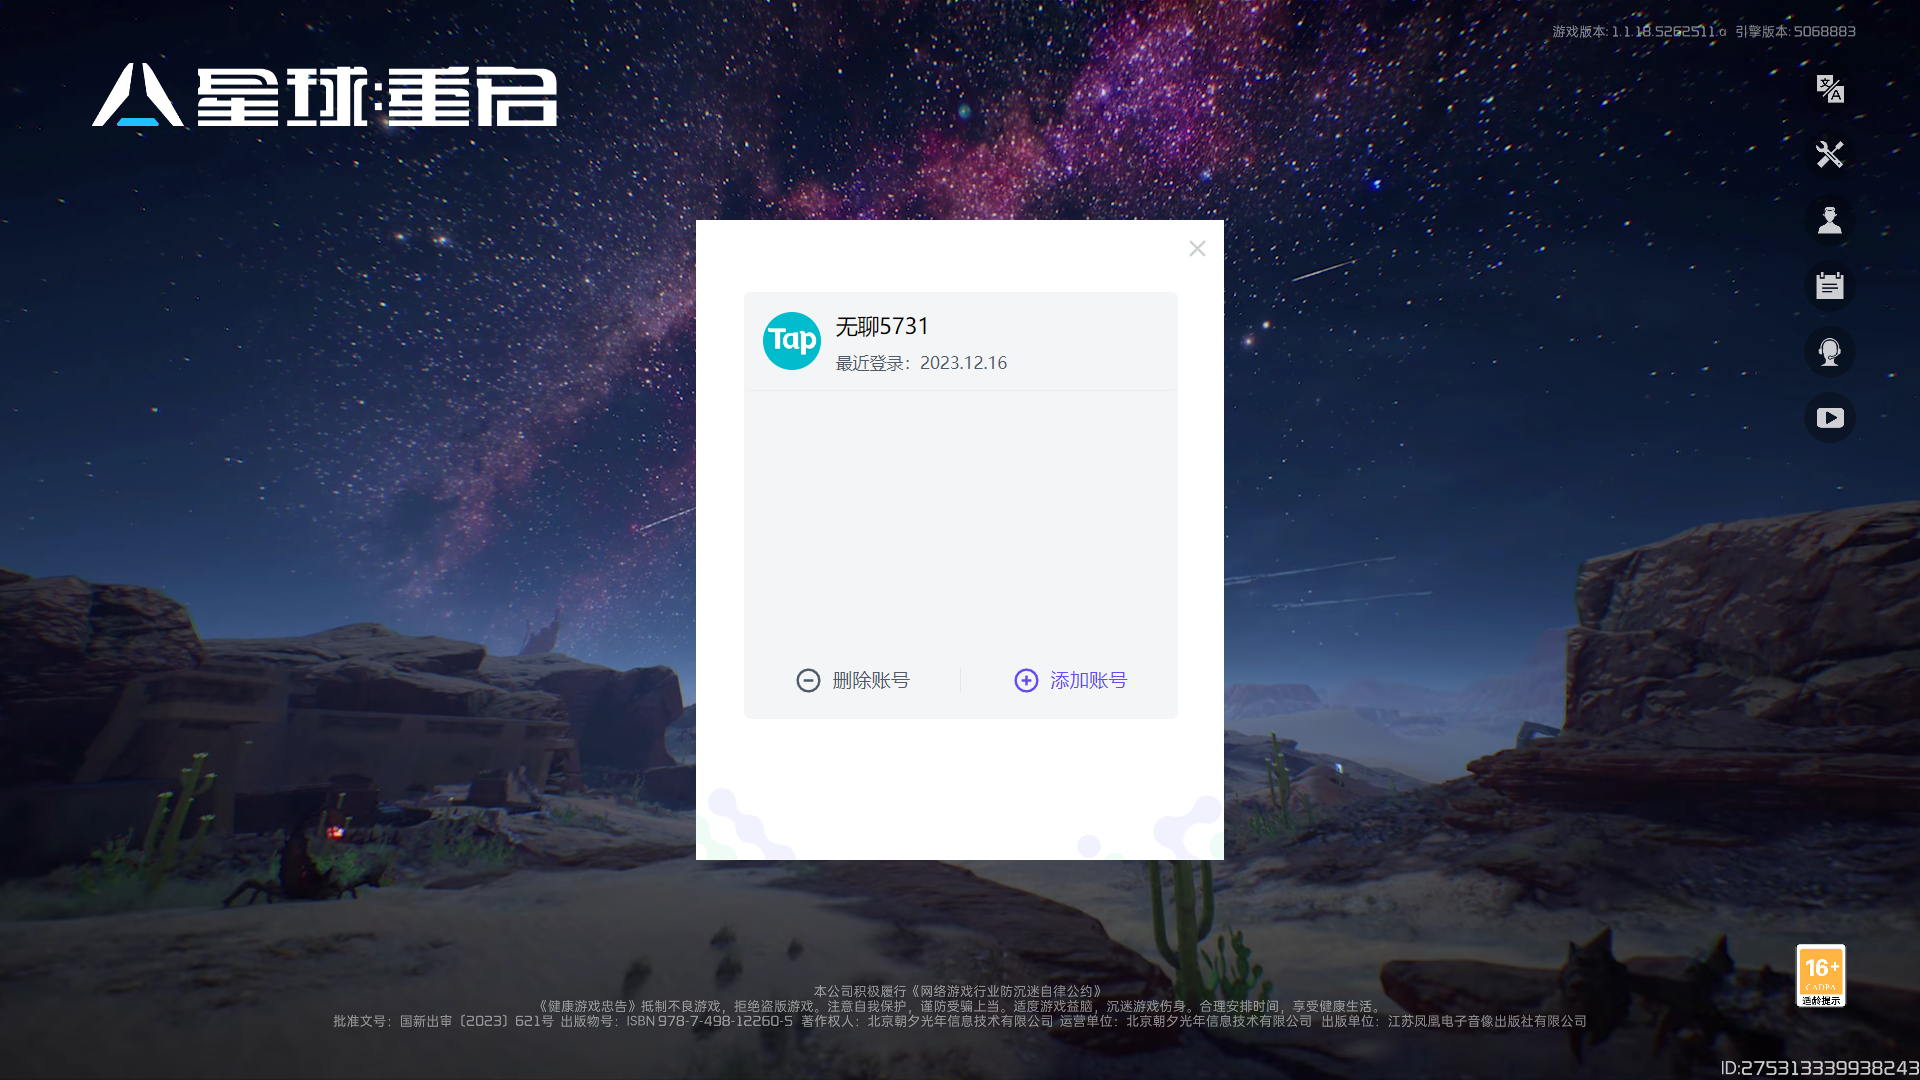Click the 添加账号 add account button
The width and height of the screenshot is (1920, 1080).
pyautogui.click(x=1070, y=680)
